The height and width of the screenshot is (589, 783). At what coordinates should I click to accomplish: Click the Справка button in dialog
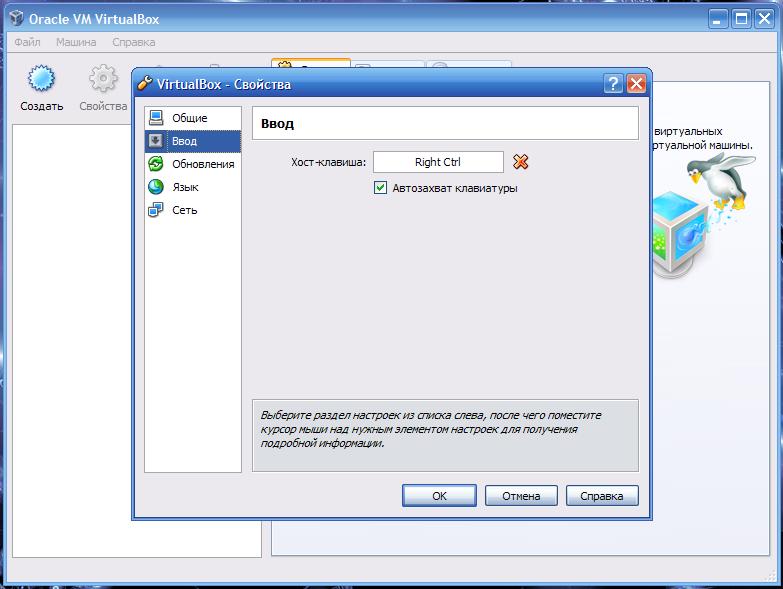[602, 496]
